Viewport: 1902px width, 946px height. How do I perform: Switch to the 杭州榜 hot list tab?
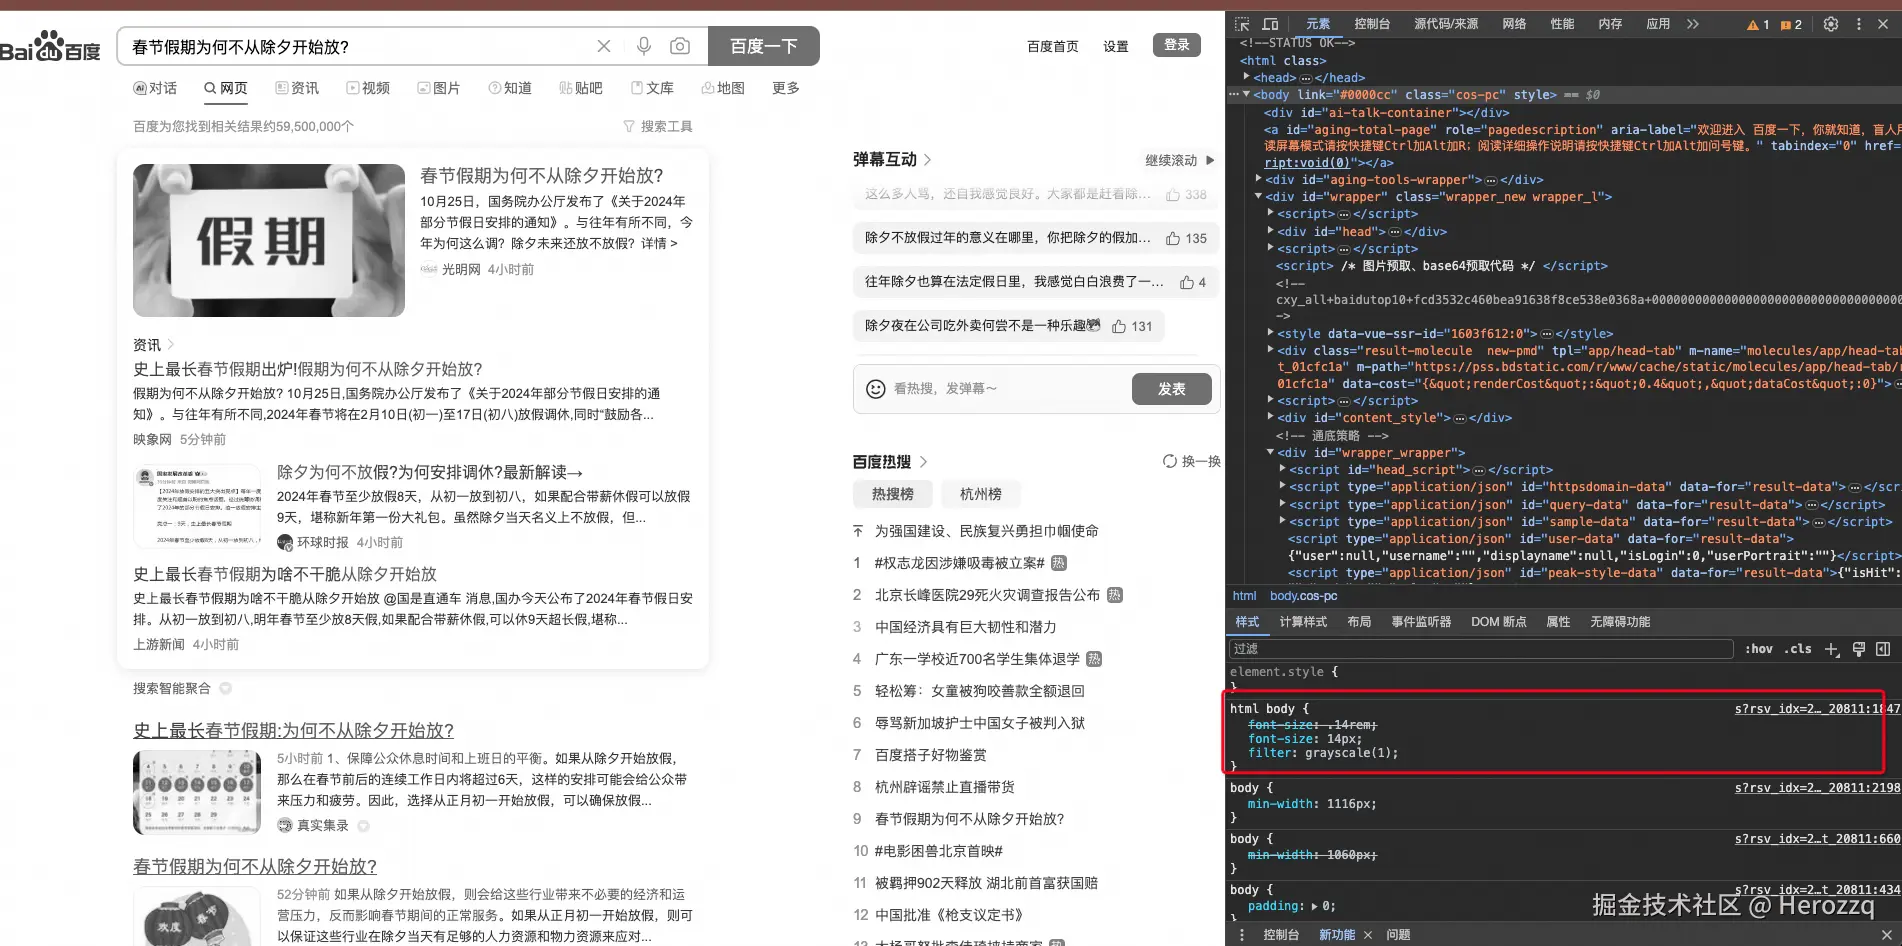click(981, 494)
